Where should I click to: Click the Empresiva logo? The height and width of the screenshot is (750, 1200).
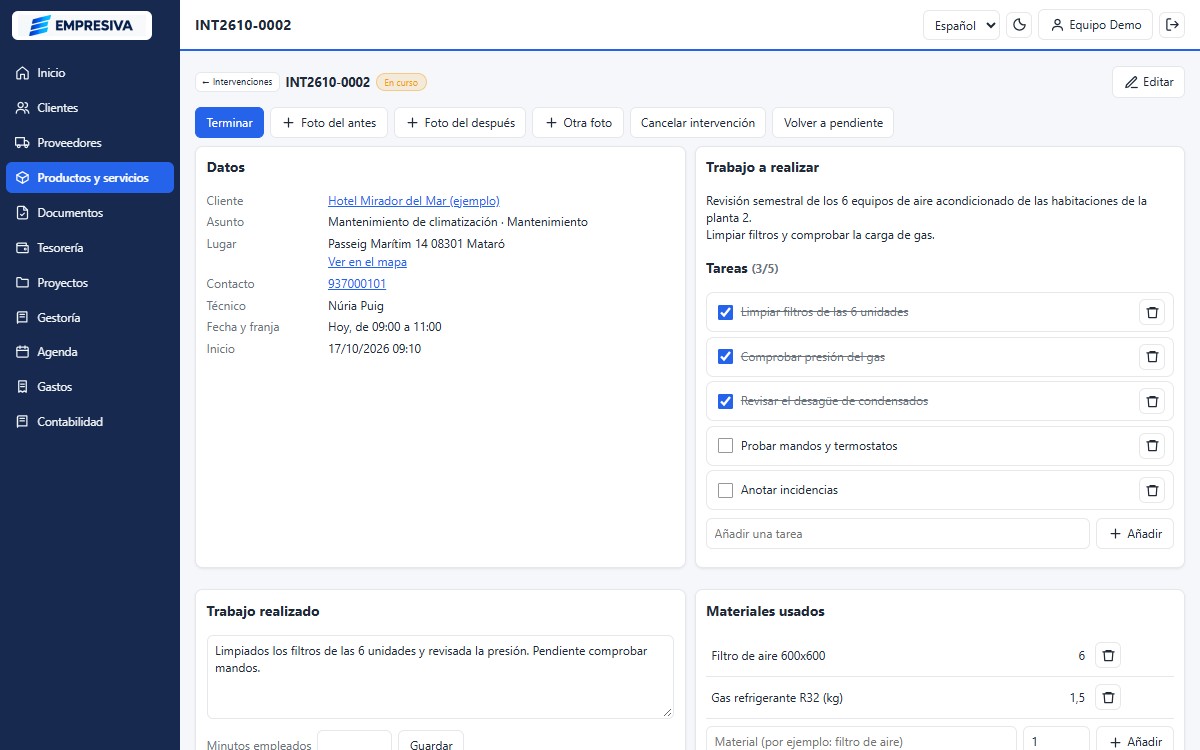pos(82,25)
